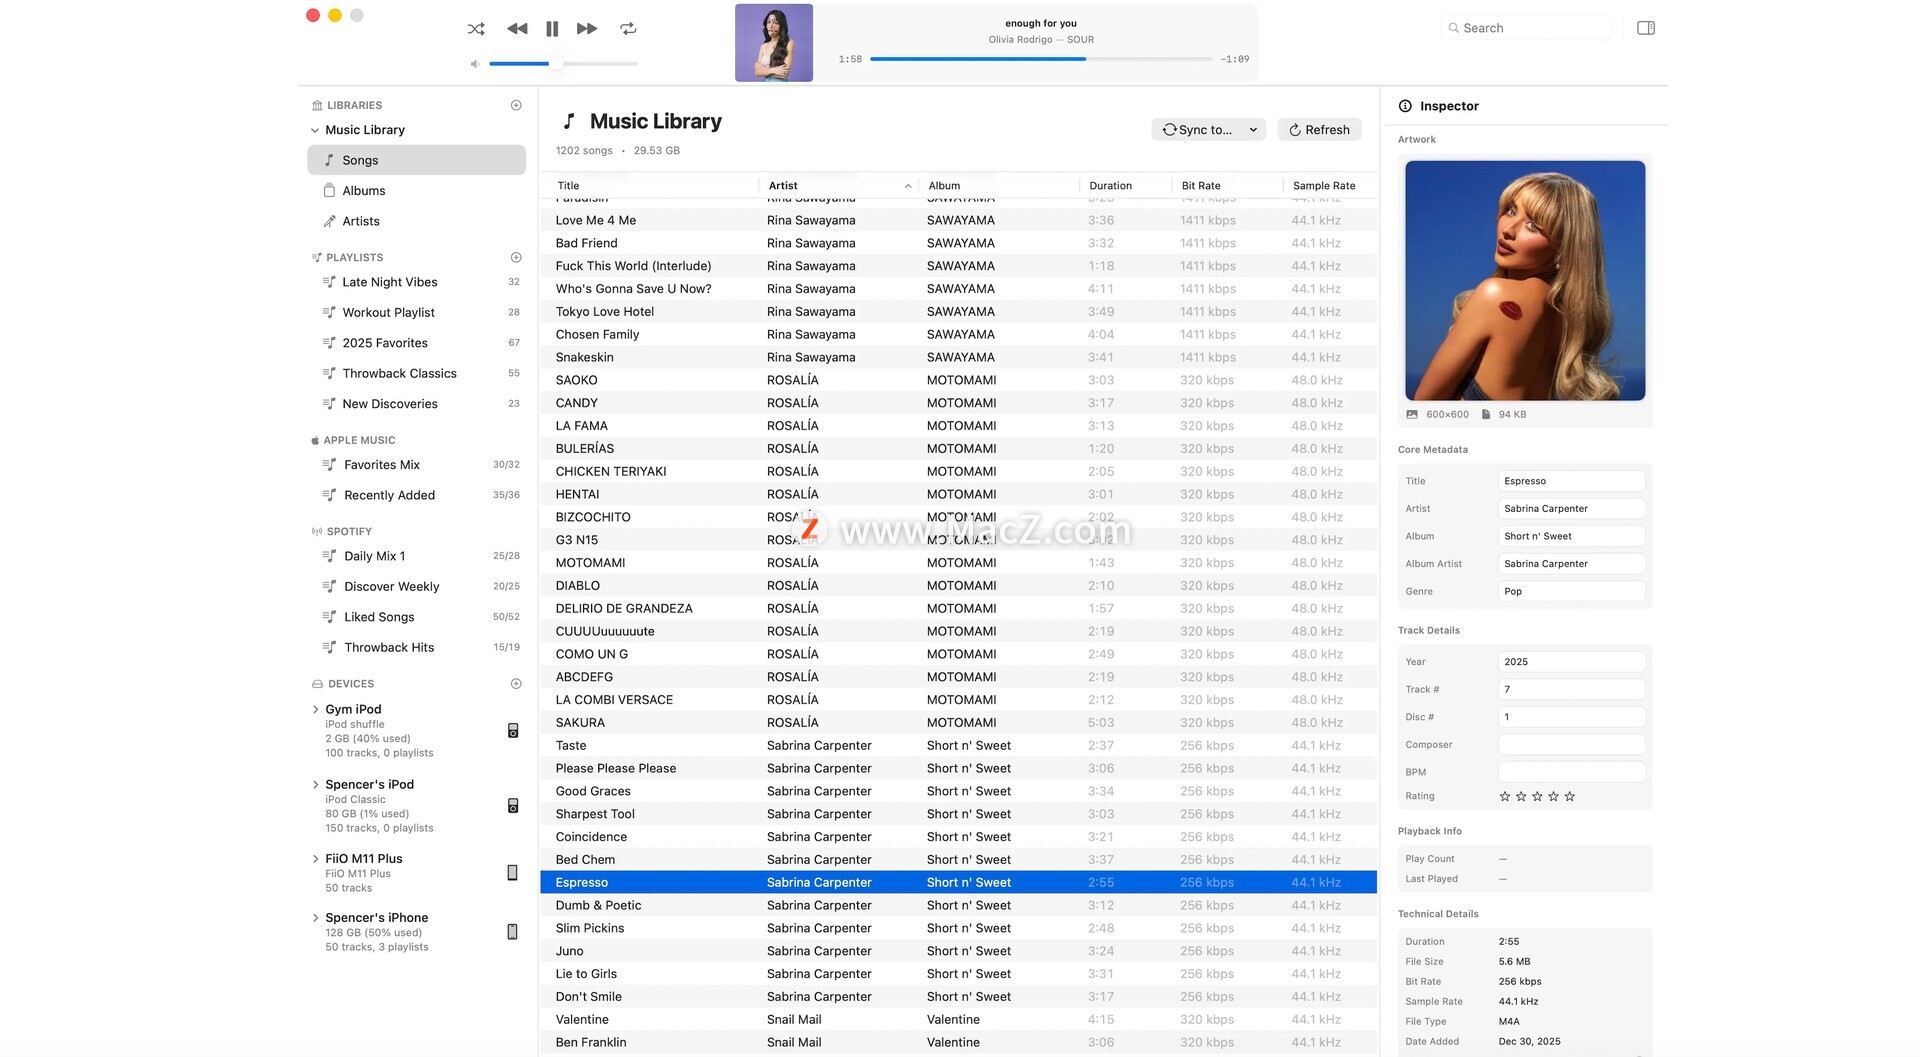Set the rating to one star
The image size is (1920, 1057).
[1505, 797]
